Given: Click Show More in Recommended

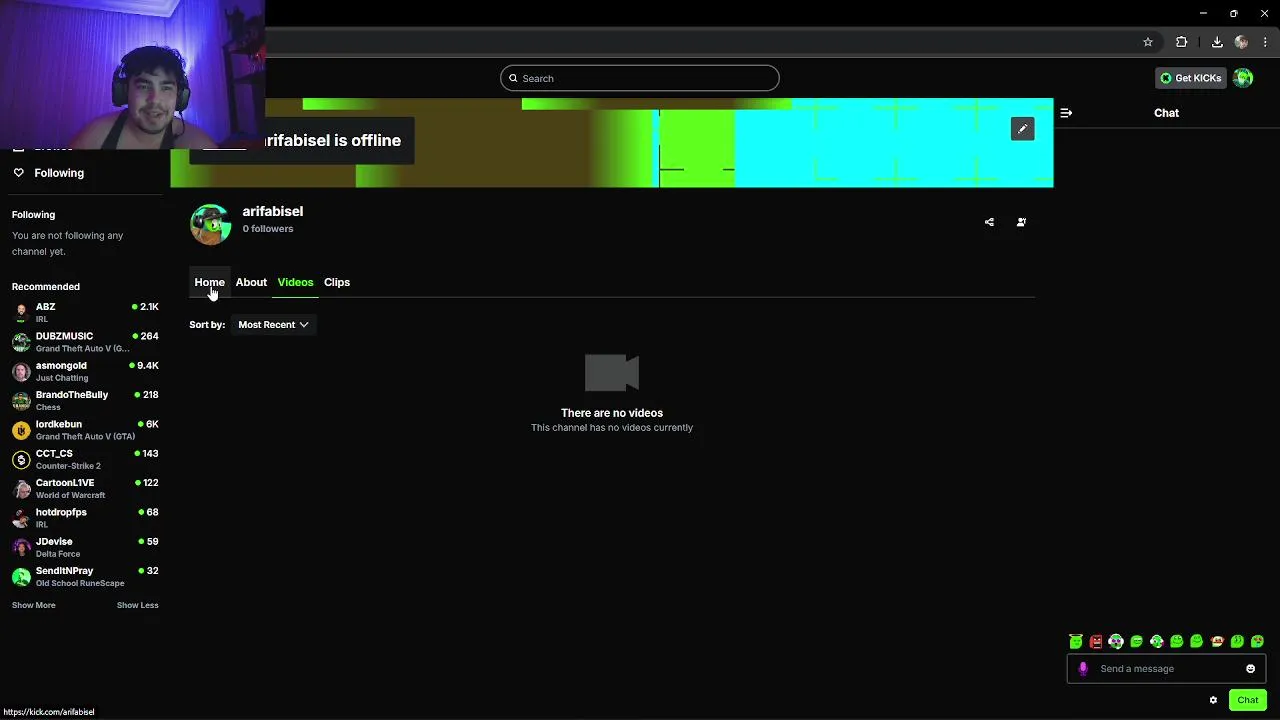Looking at the screenshot, I should tap(34, 605).
